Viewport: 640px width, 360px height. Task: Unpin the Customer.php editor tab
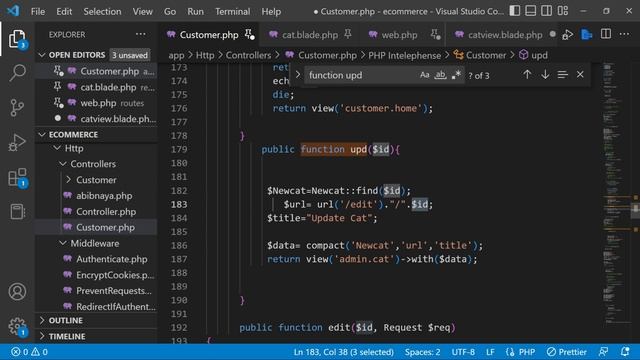(249, 35)
